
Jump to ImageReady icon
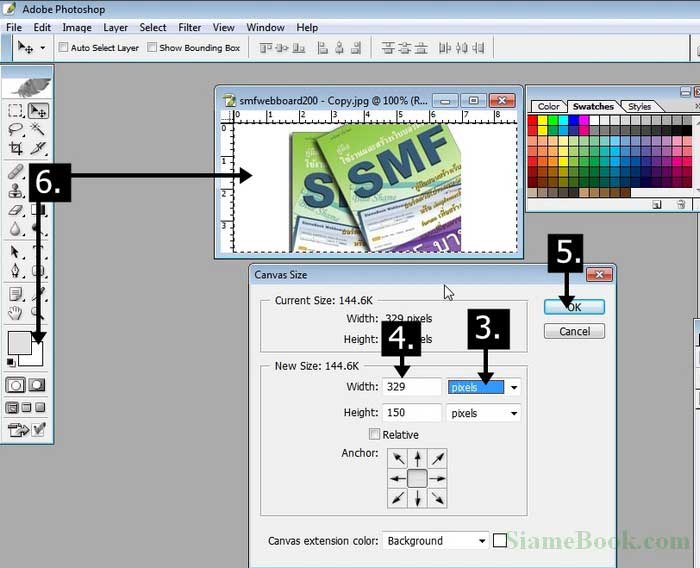[18, 430]
